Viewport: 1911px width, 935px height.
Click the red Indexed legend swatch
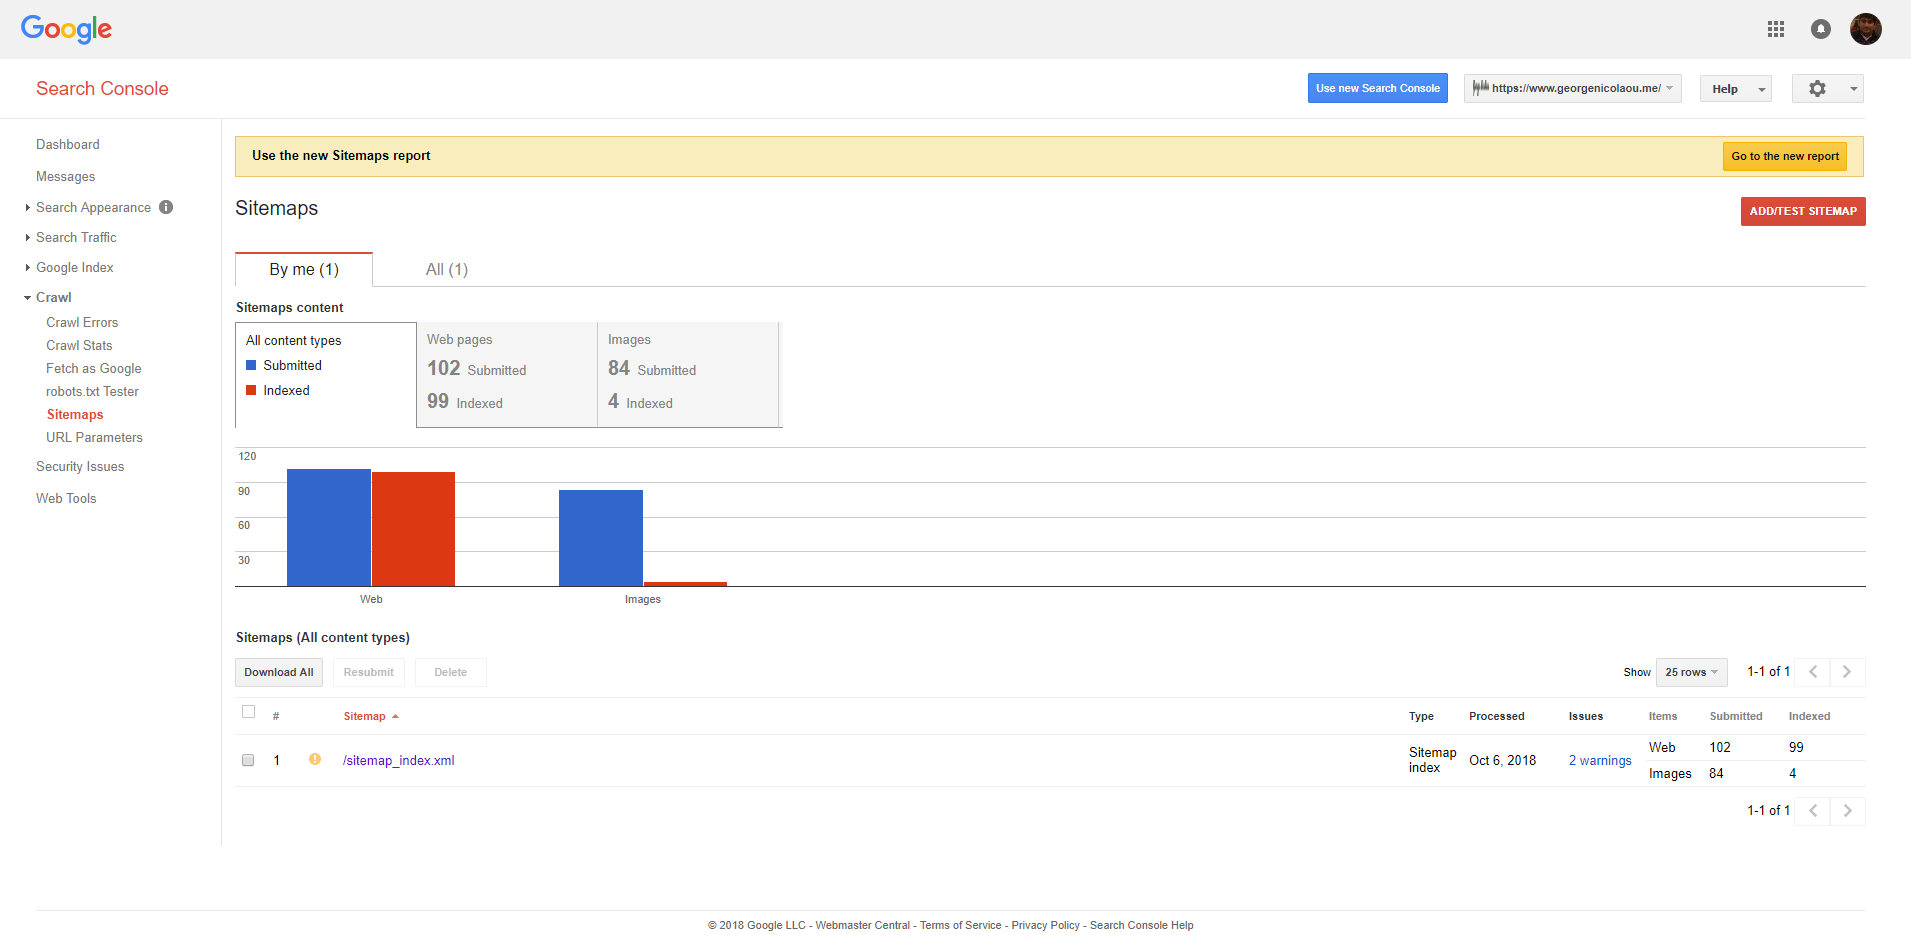(x=251, y=390)
